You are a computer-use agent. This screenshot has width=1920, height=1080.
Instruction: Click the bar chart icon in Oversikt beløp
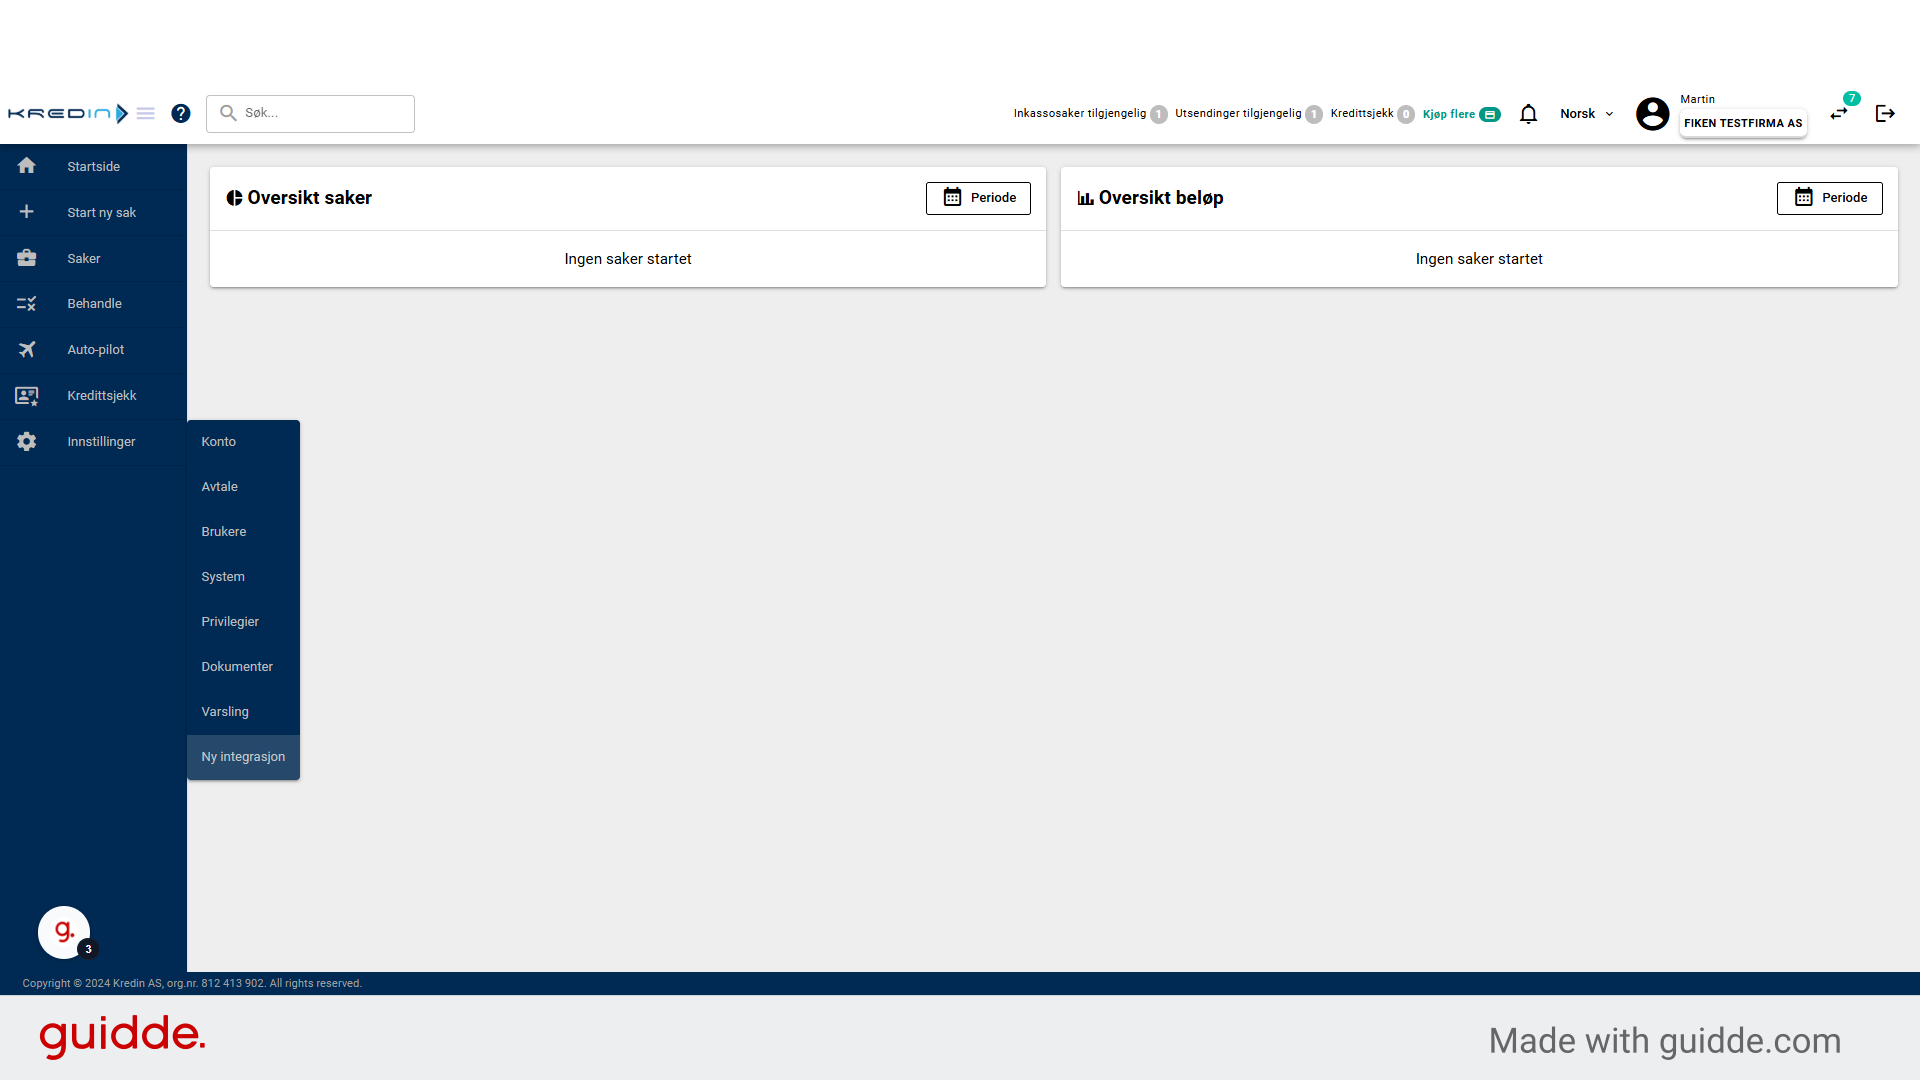click(x=1085, y=198)
